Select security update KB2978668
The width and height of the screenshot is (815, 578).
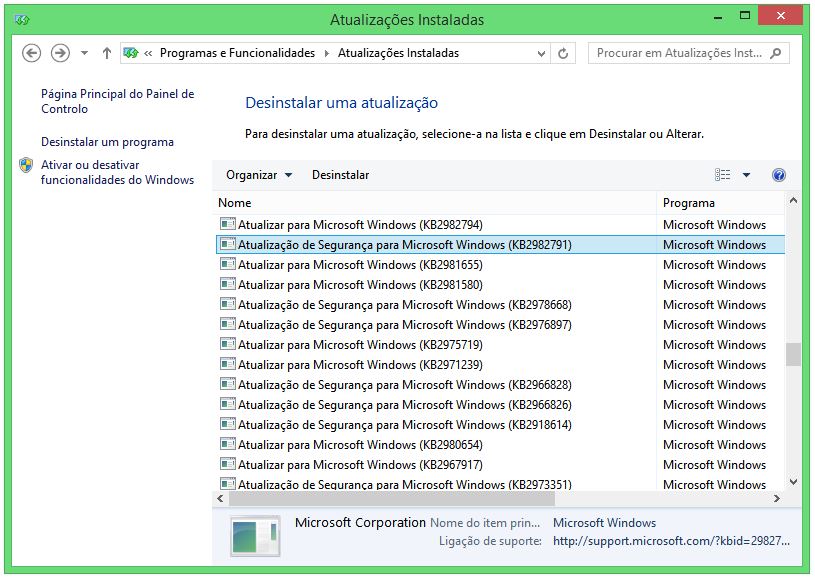500,305
